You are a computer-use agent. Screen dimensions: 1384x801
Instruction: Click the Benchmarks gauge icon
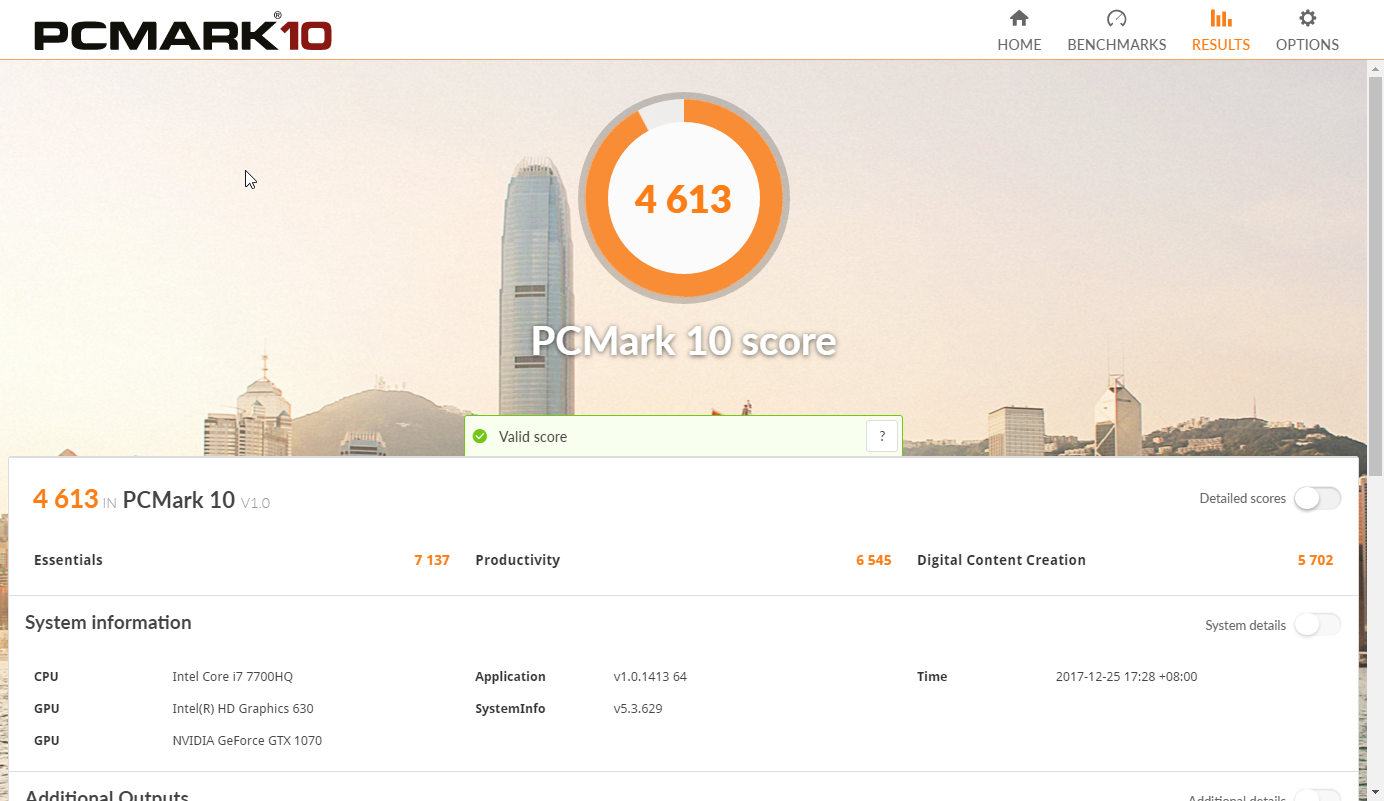1117,18
